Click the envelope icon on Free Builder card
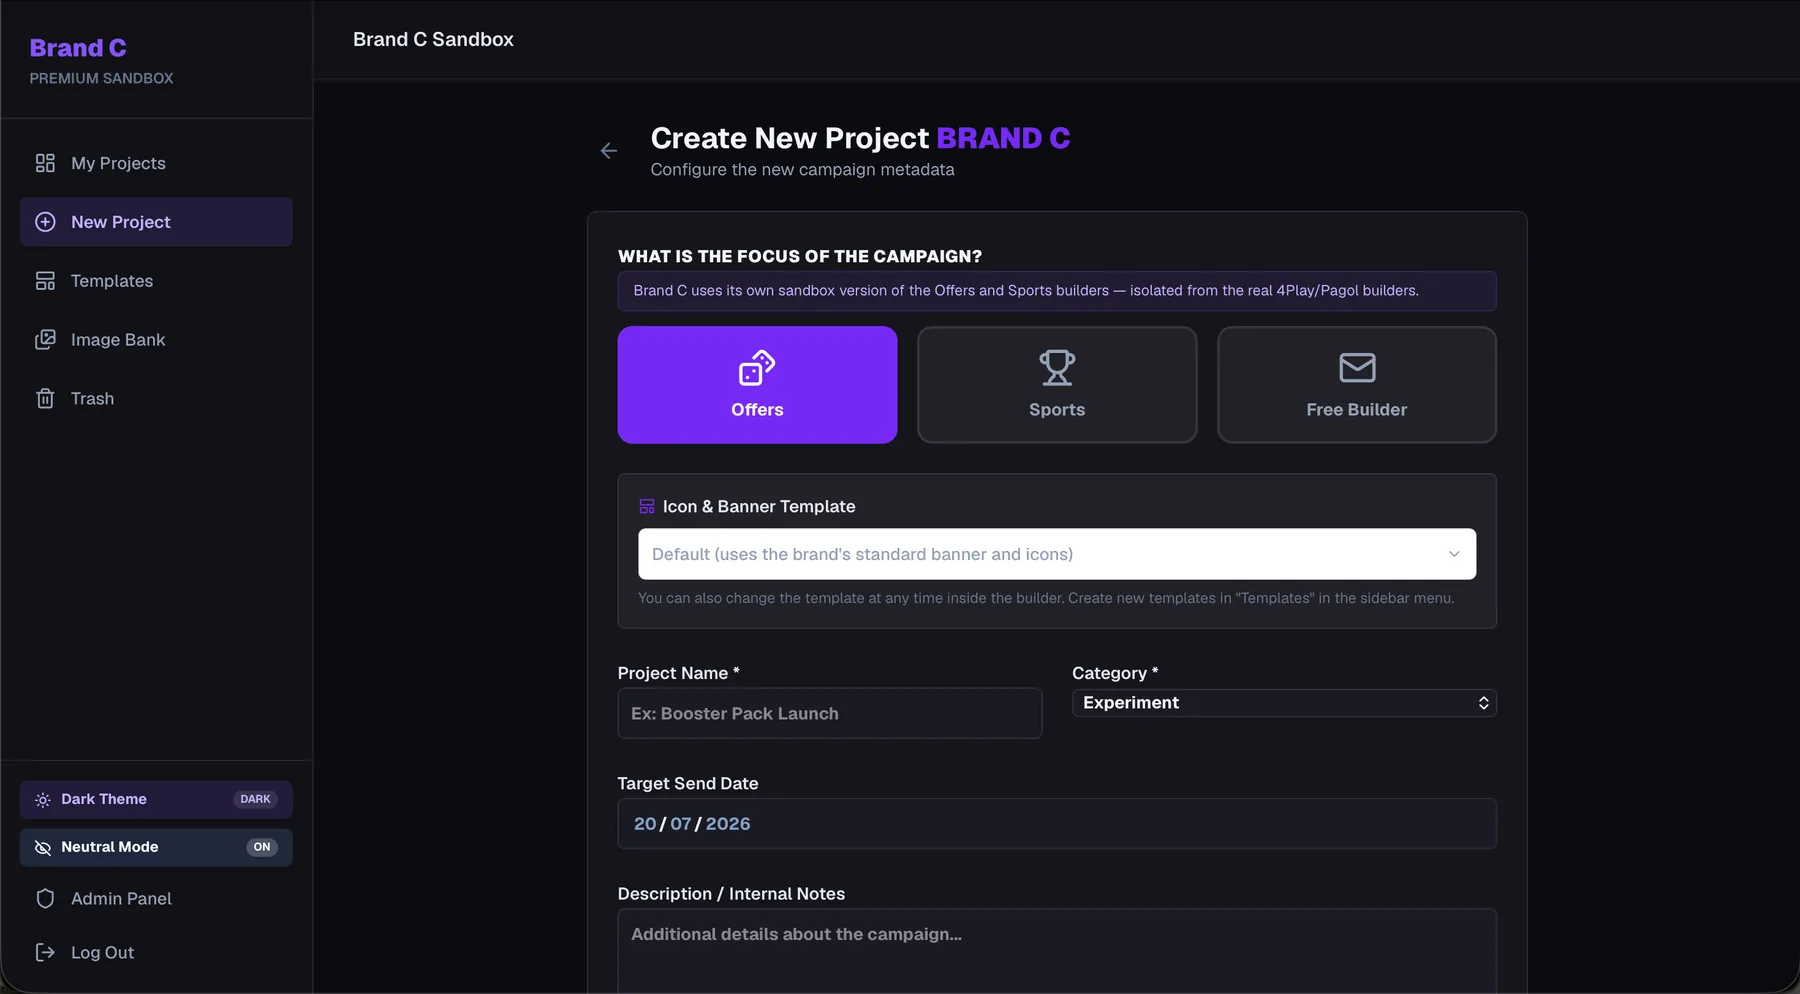Image resolution: width=1800 pixels, height=994 pixels. pyautogui.click(x=1357, y=368)
